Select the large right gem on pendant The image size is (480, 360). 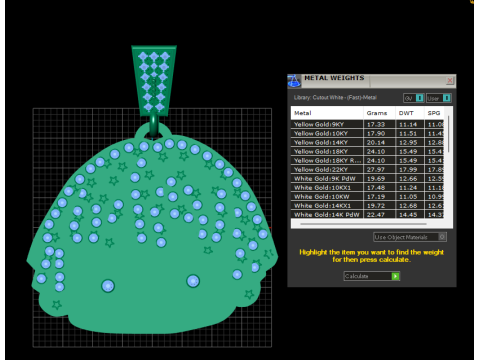tap(193, 281)
